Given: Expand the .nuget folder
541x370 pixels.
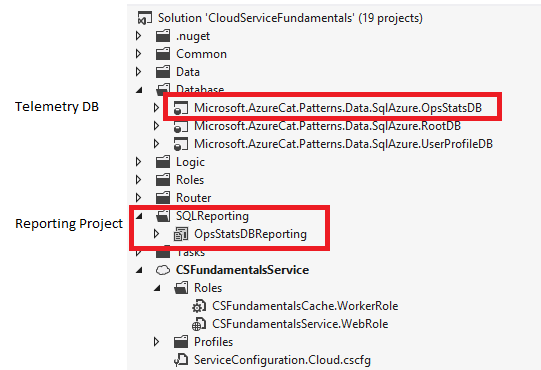Looking at the screenshot, I should pos(139,36).
